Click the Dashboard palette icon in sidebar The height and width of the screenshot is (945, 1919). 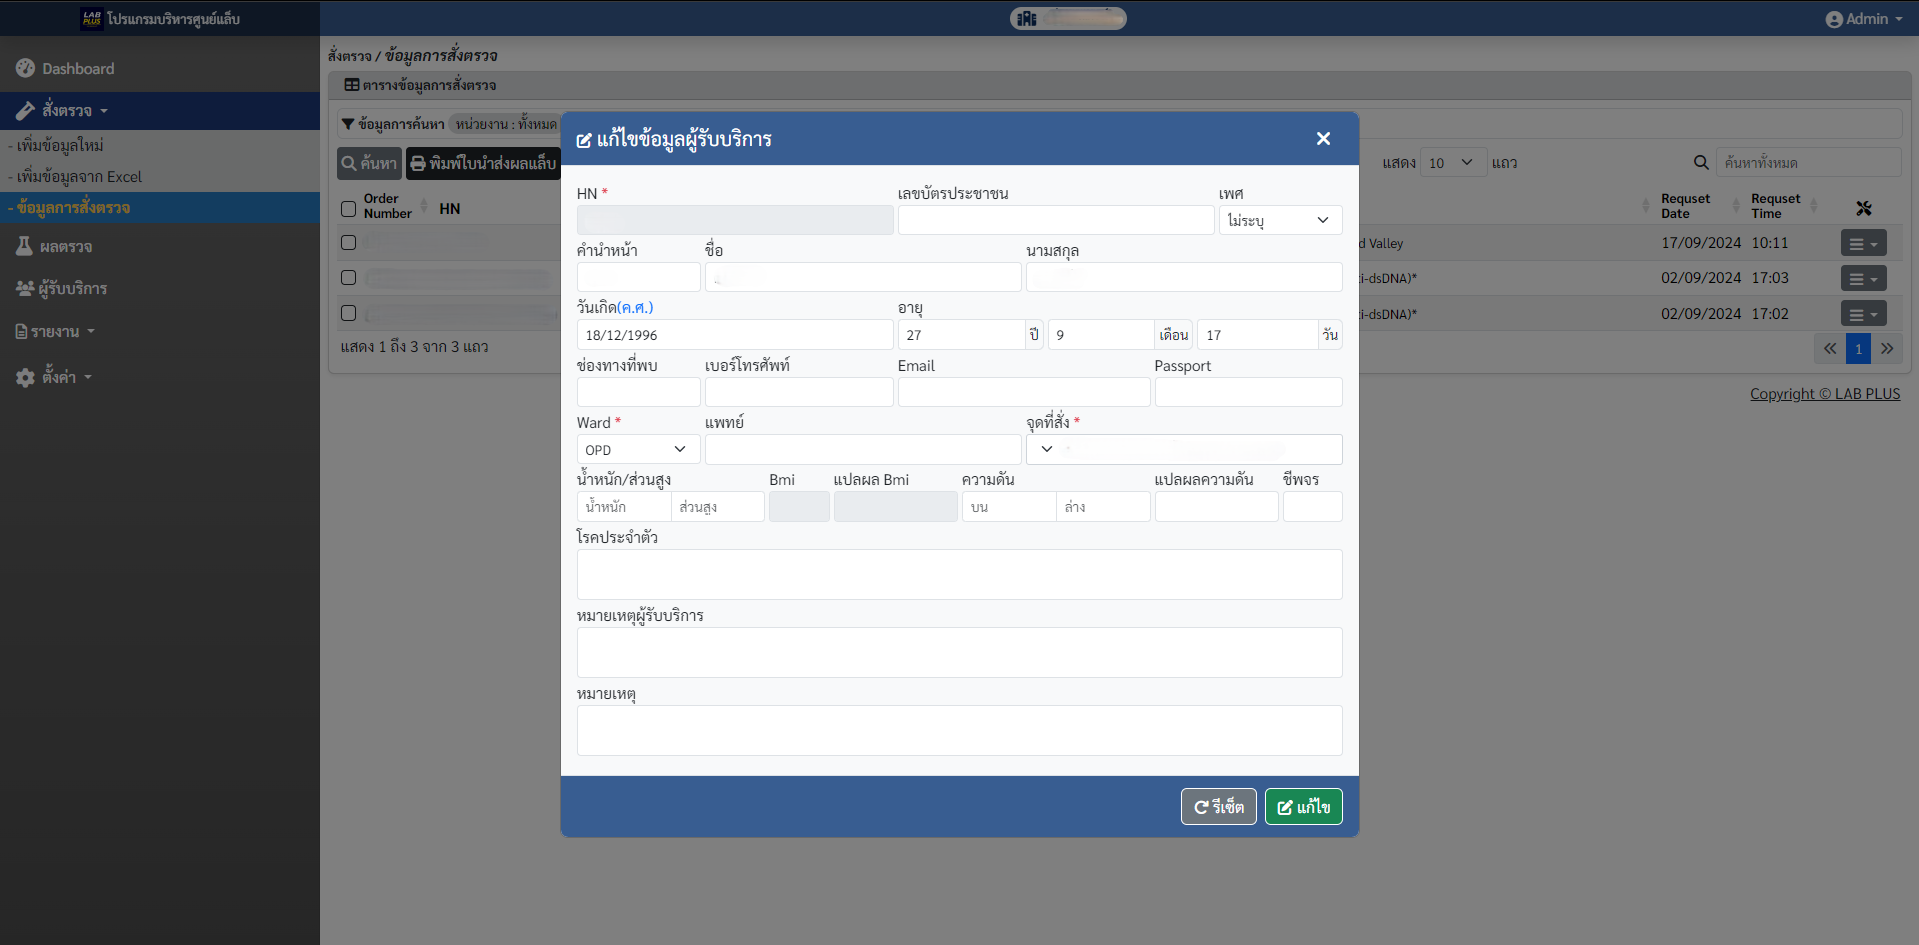tap(25, 68)
